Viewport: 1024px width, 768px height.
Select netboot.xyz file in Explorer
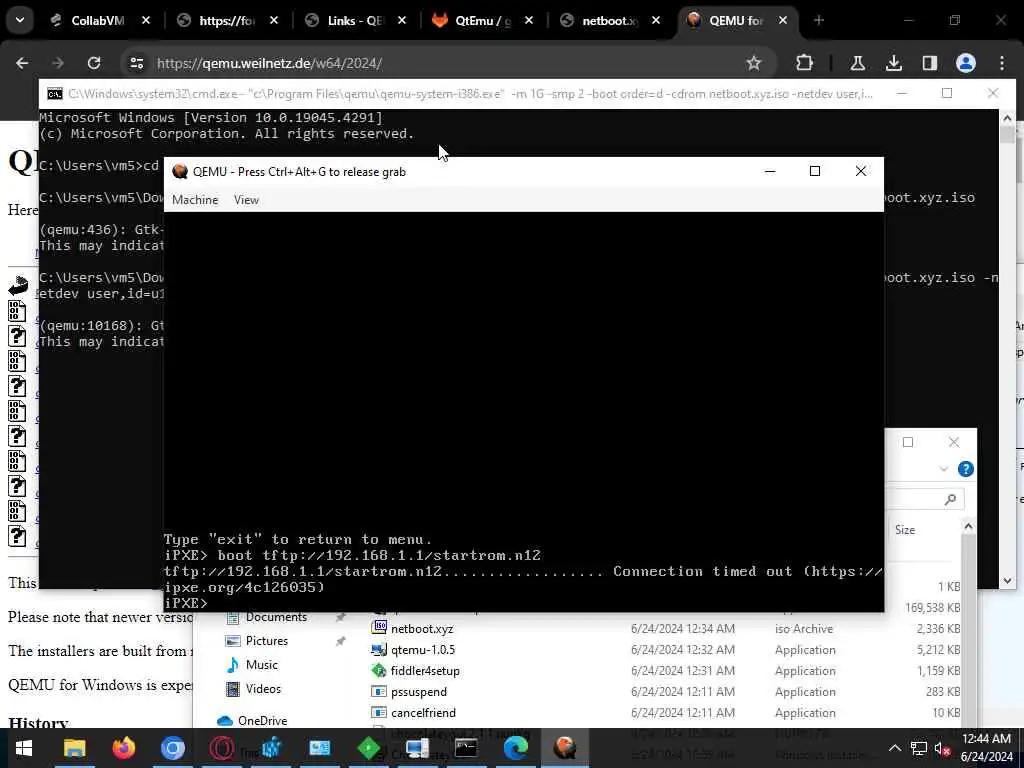tap(421, 628)
